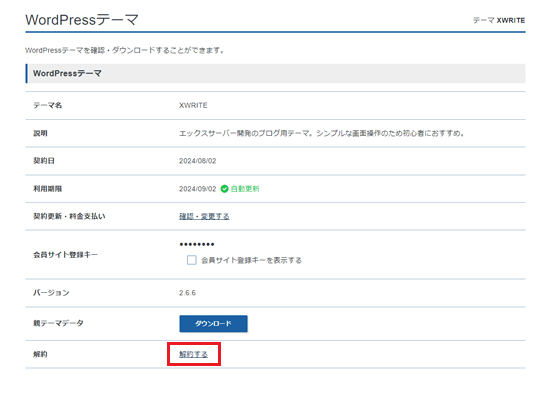
Task: Click the 契約更新・料金支払い row label
Action: click(69, 216)
